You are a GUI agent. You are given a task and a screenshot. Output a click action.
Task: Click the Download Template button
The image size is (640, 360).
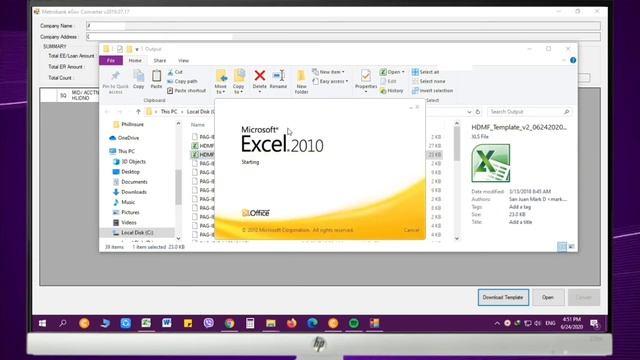tap(503, 297)
